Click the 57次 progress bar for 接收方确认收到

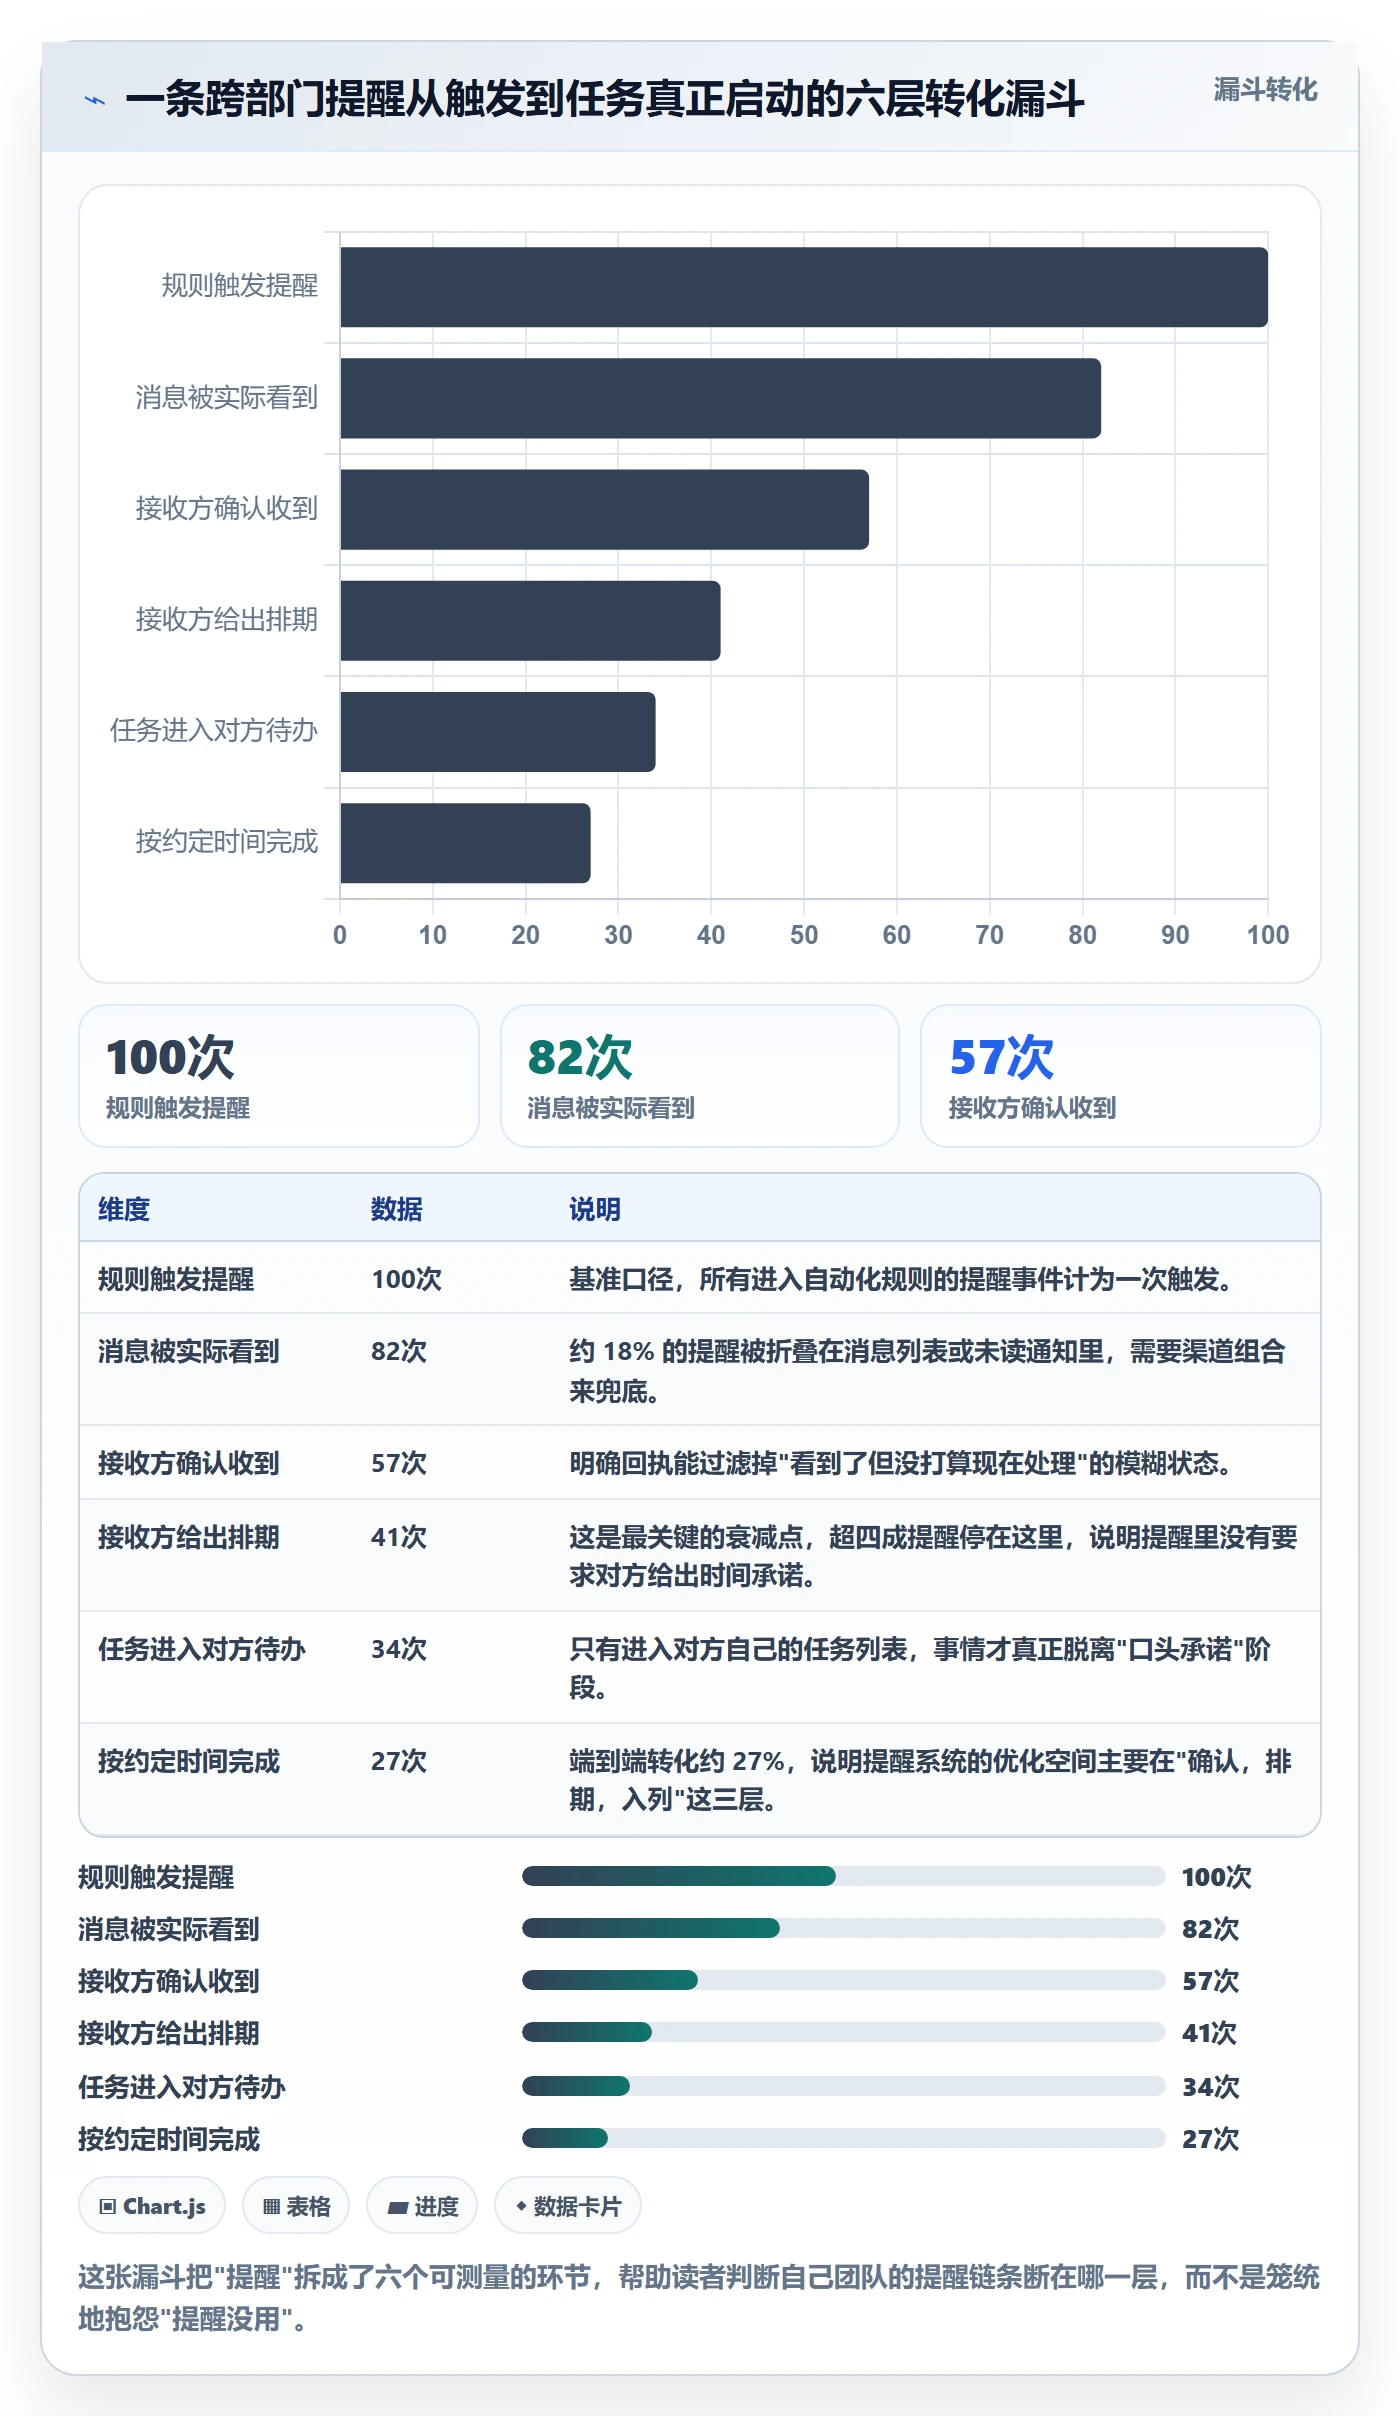click(843, 1980)
